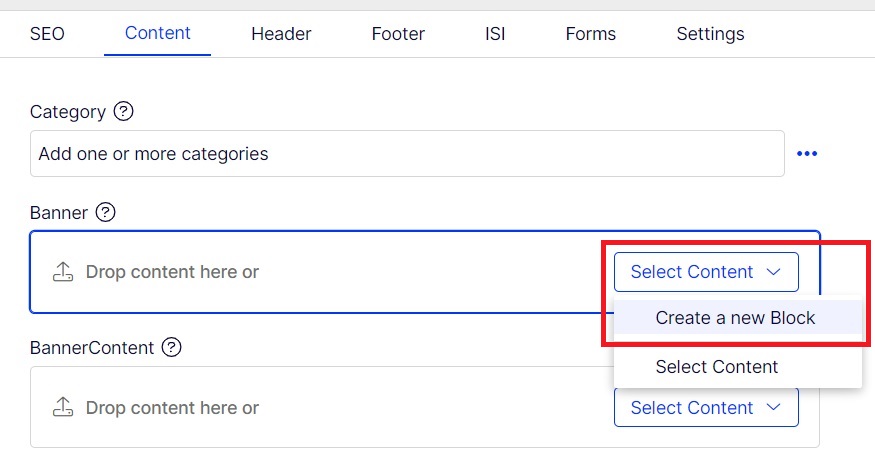Screen dimensions: 875x460
Task: Click the Add one or more categories field
Action: pyautogui.click(x=407, y=154)
